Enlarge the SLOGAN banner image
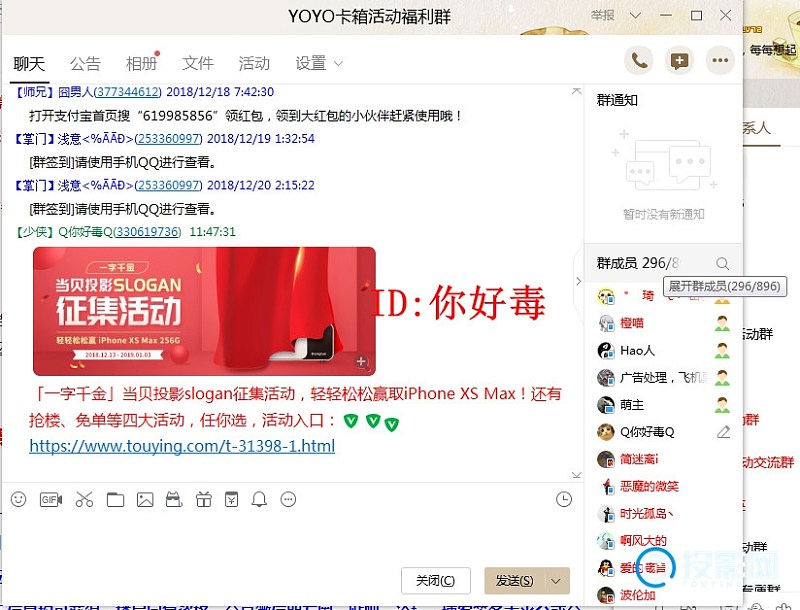The width and height of the screenshot is (800, 610). pyautogui.click(x=361, y=362)
